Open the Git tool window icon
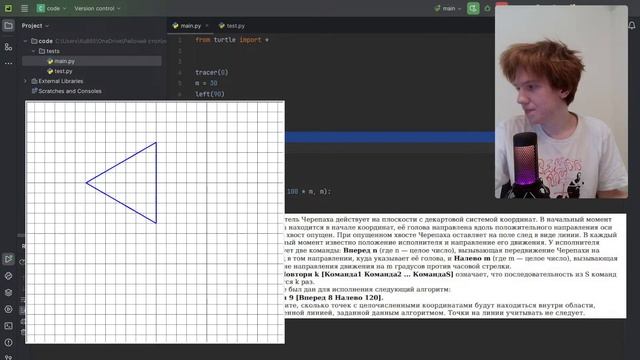Viewport: 640px width, 360px height. pos(8,357)
